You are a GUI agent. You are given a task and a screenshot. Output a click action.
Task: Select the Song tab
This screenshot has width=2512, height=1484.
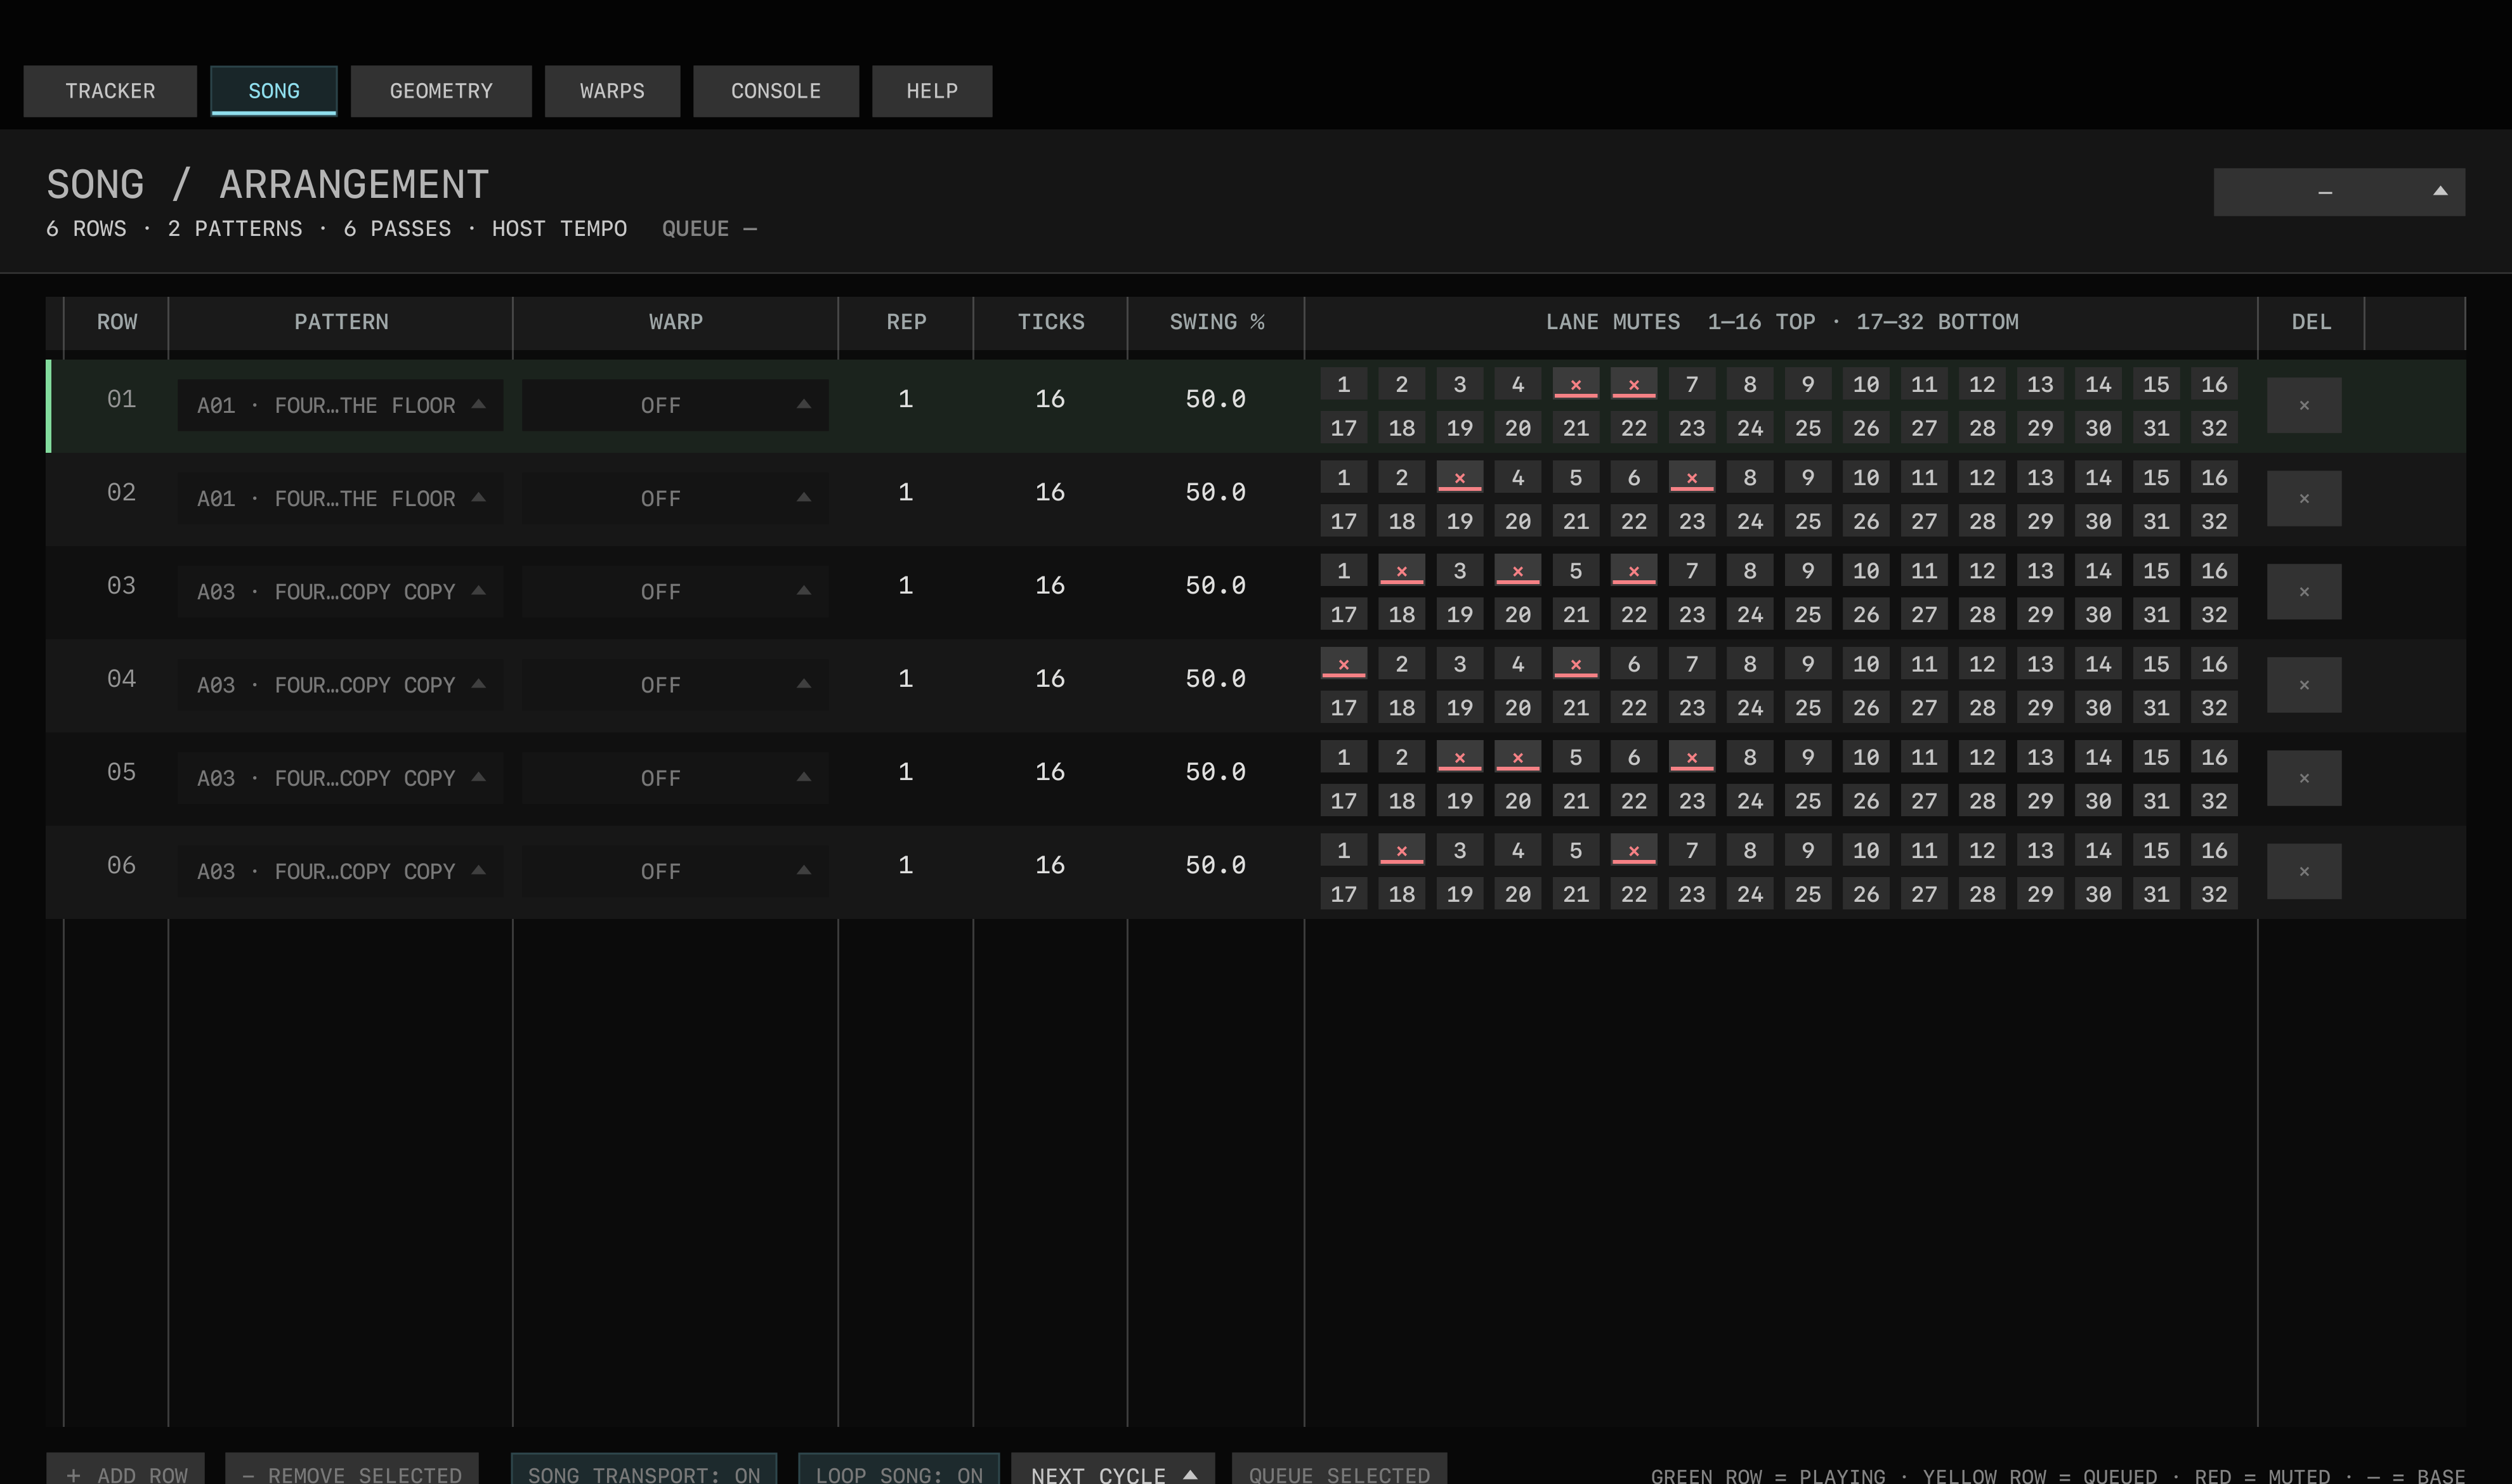(273, 91)
